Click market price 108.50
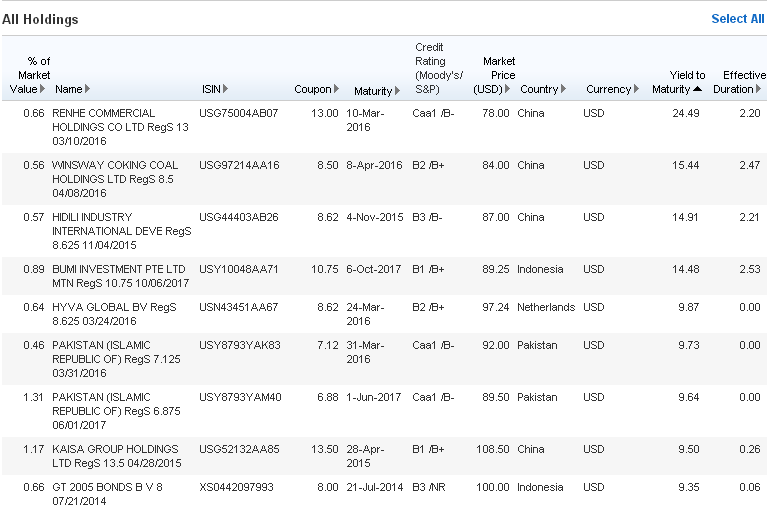774x506 pixels. pos(493,449)
